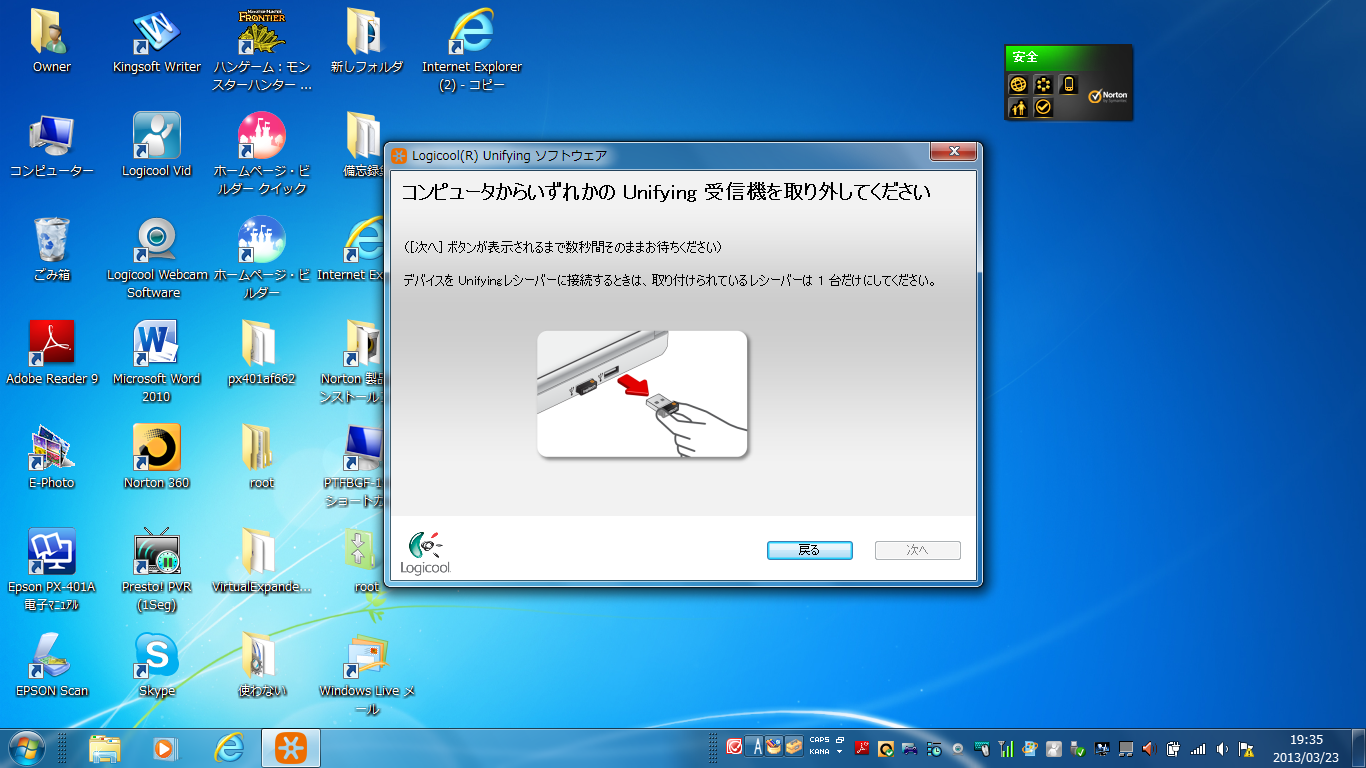Screen dimensions: 1366x768
Task: Click the USB receiver removal illustration
Action: tap(642, 394)
